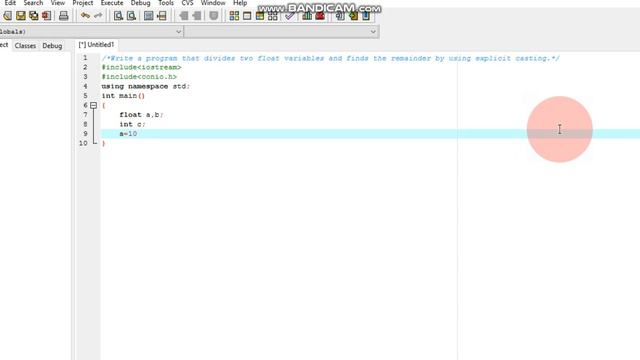Click the Go to line toolbar icon
640x360 pixels.
click(x=162, y=16)
